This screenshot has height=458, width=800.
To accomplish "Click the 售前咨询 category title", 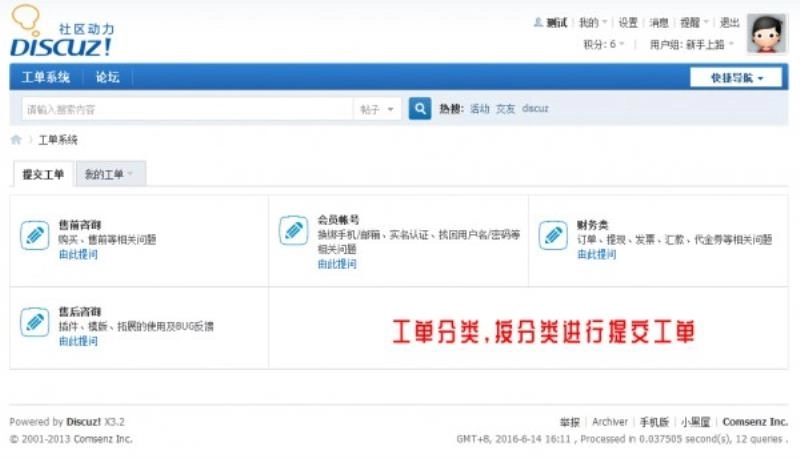I will tap(80, 224).
